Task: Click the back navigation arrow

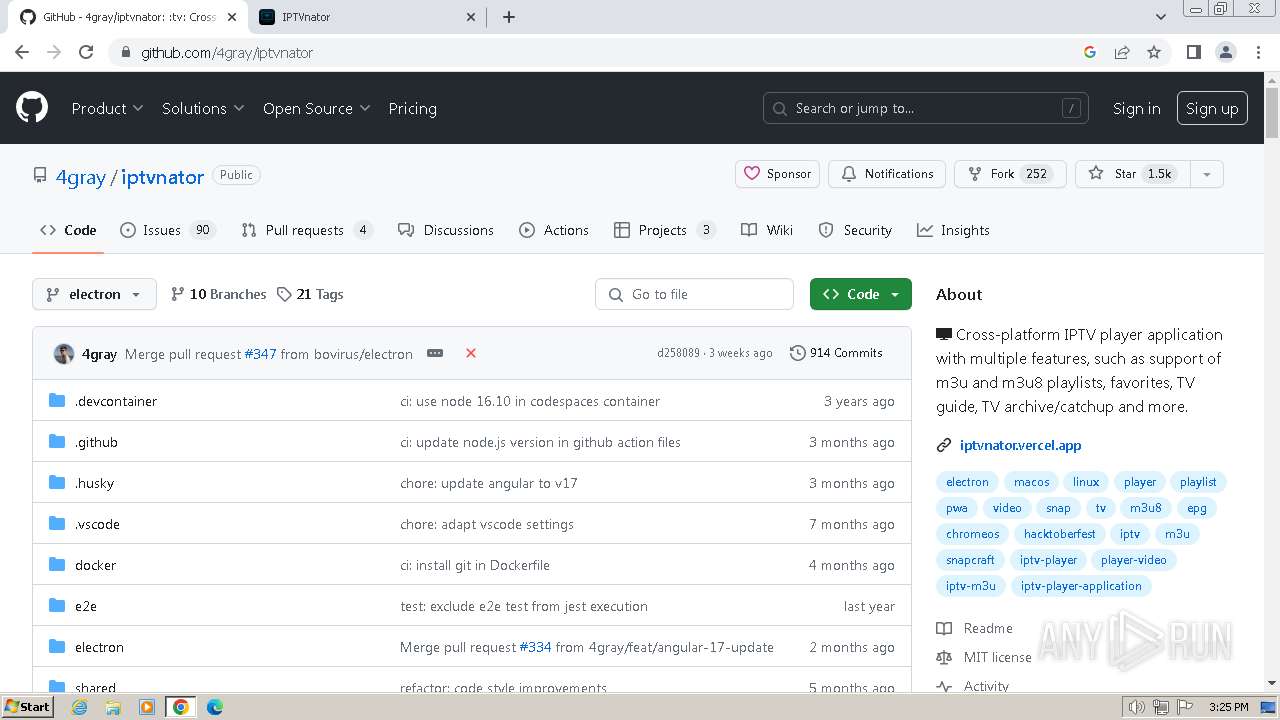Action: 22,52
